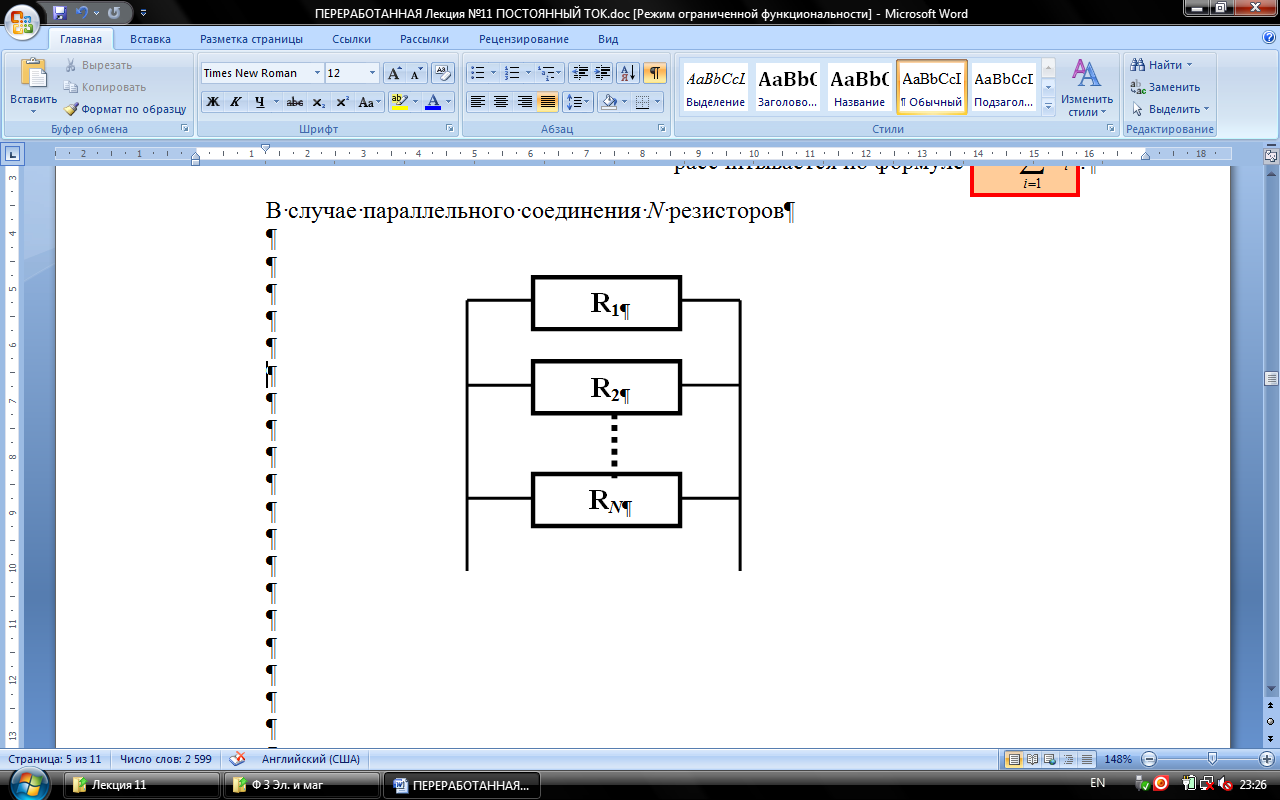The height and width of the screenshot is (800, 1280).
Task: Align text right
Action: pyautogui.click(x=524, y=102)
